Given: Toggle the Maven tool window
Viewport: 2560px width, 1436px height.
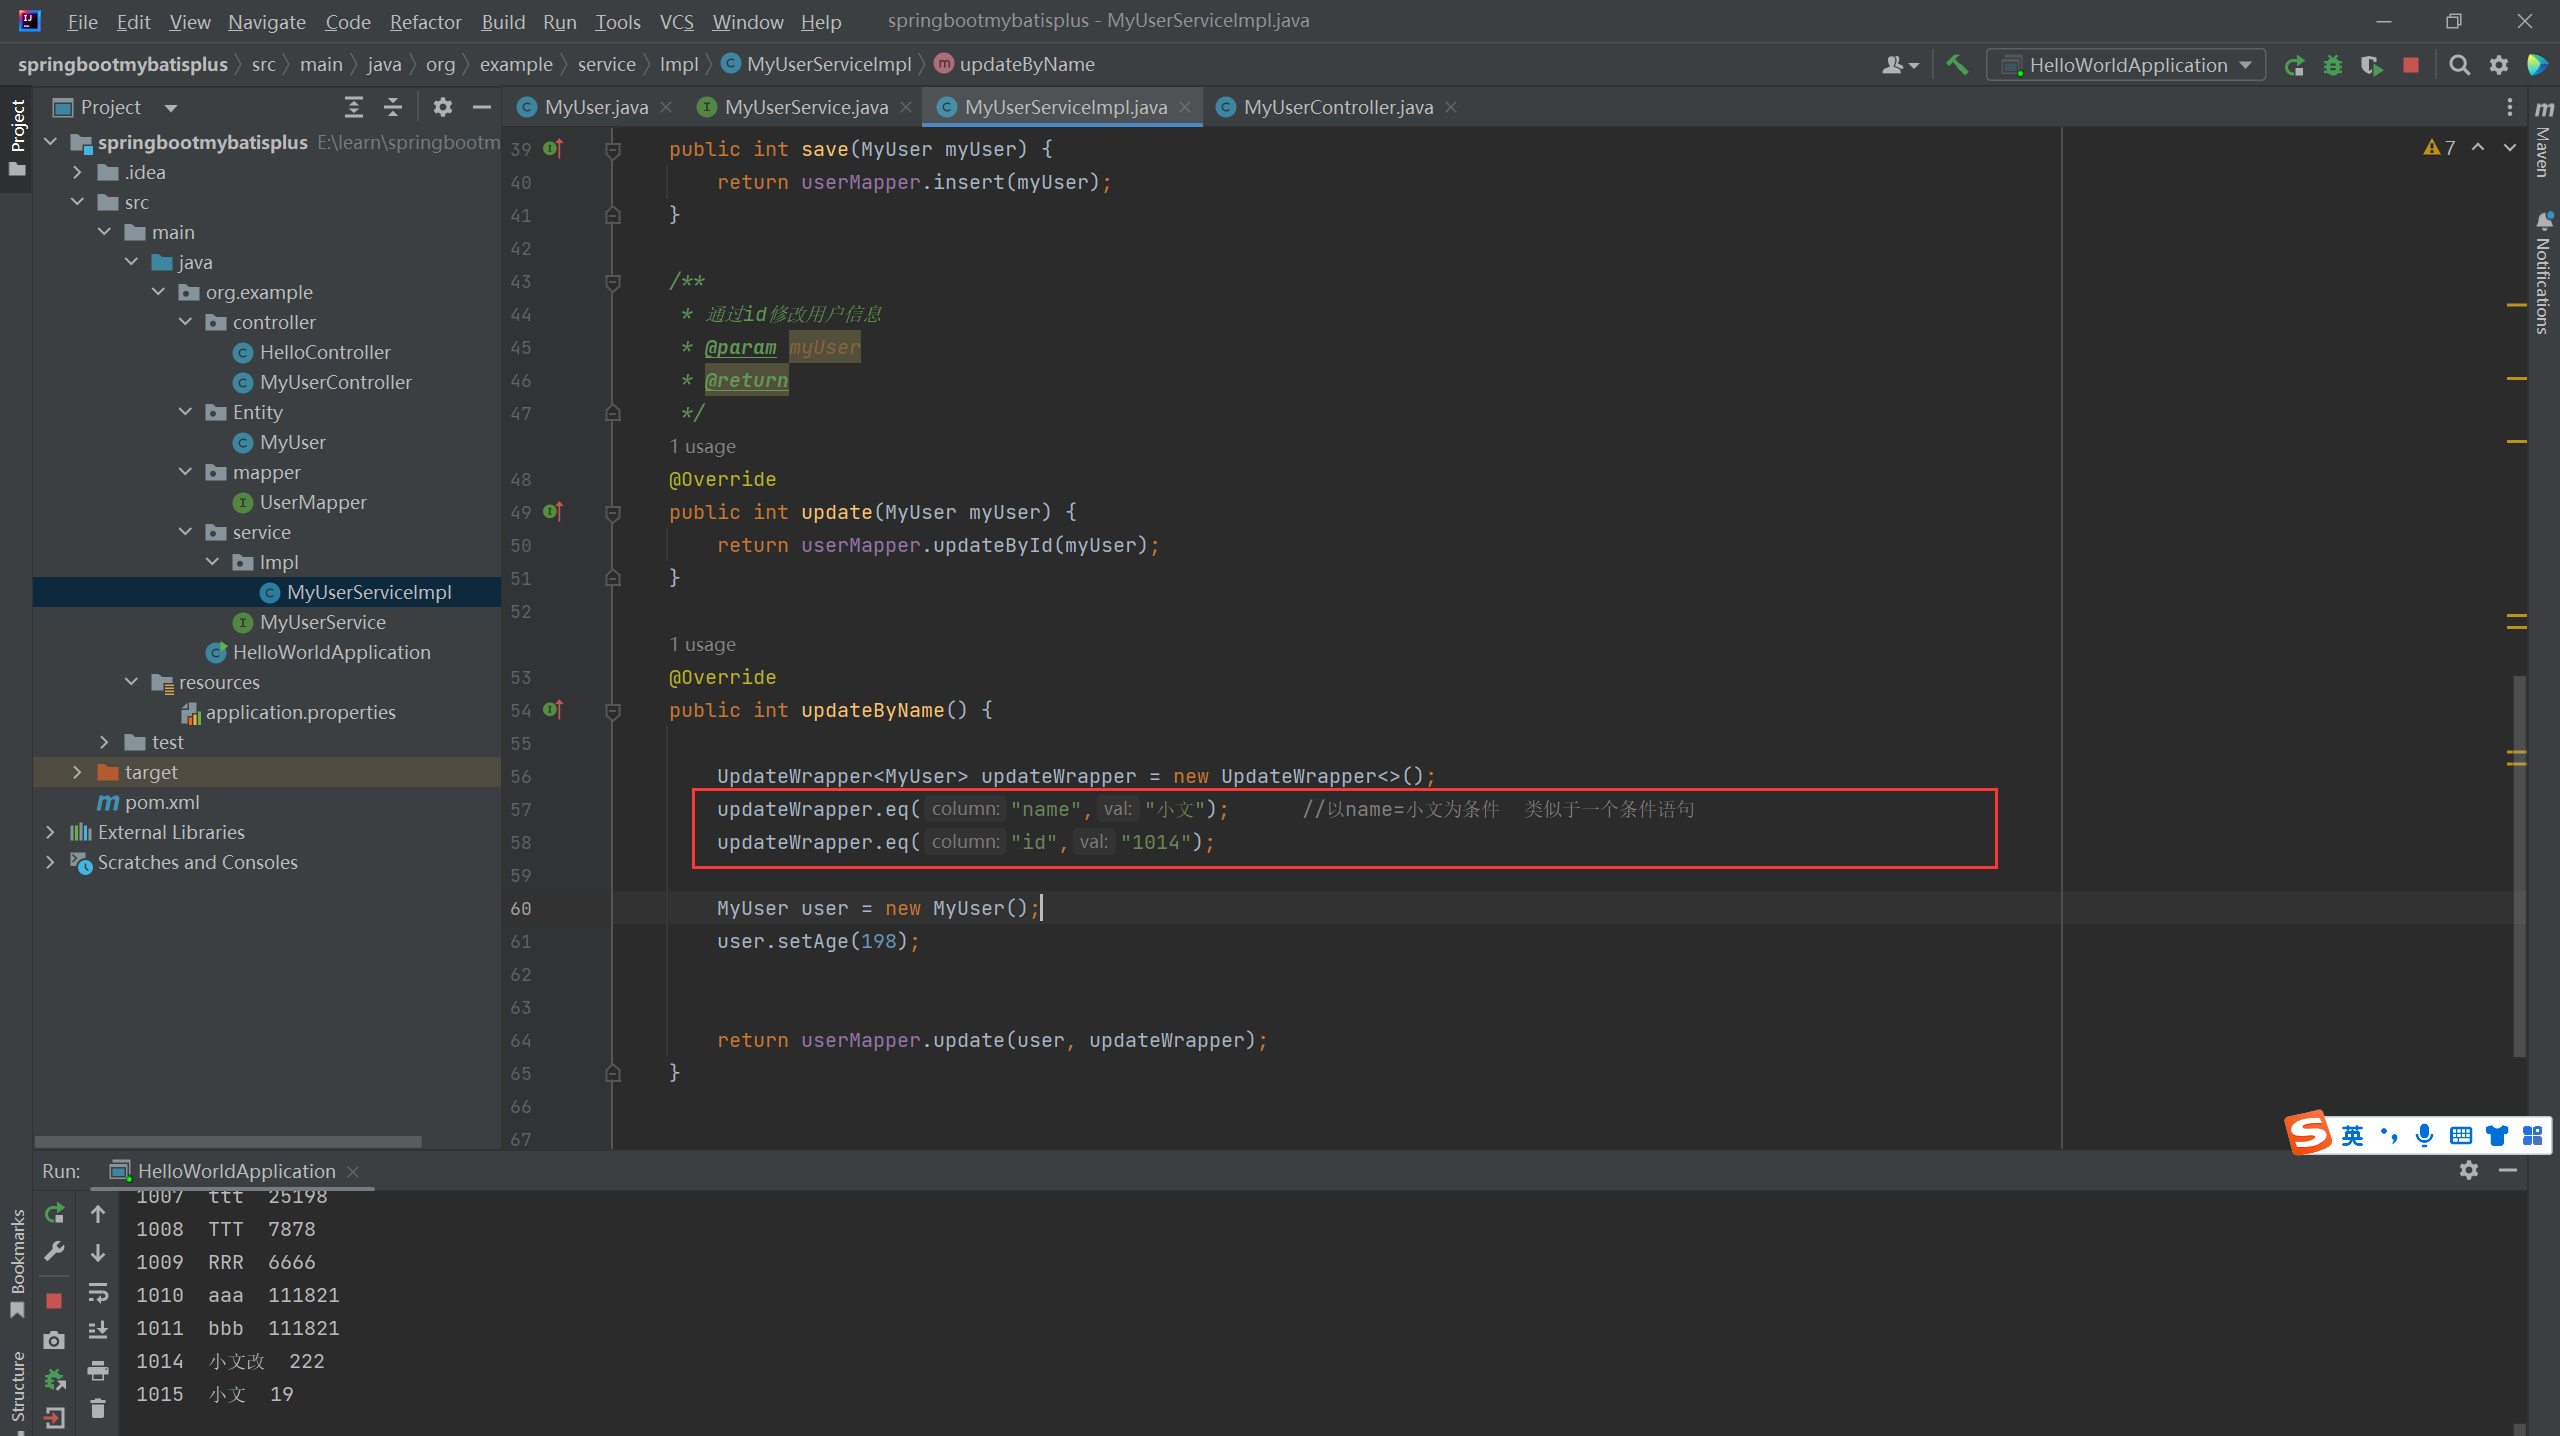Looking at the screenshot, I should [2544, 140].
